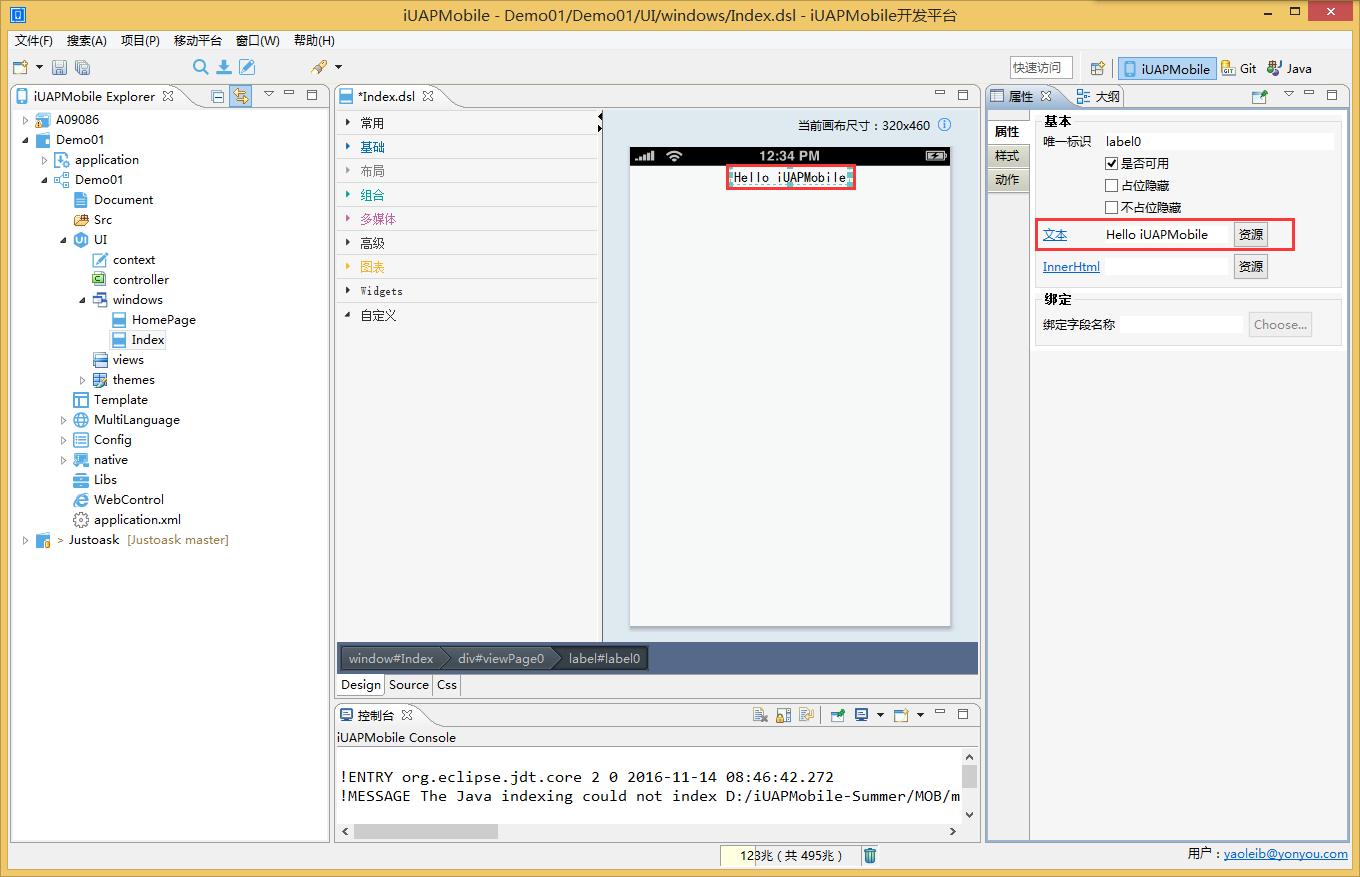Select the Hello iUAPMobile label on canvas
1360x877 pixels.
tap(790, 178)
